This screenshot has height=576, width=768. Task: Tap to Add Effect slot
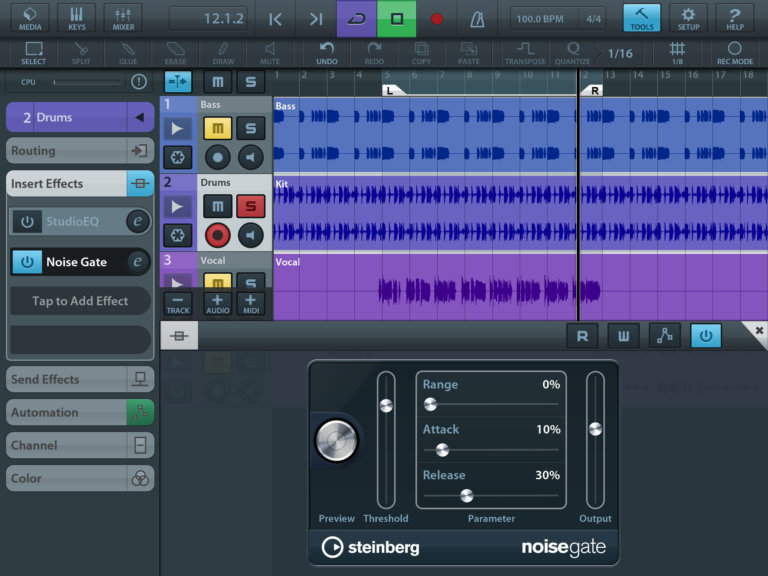tap(80, 301)
